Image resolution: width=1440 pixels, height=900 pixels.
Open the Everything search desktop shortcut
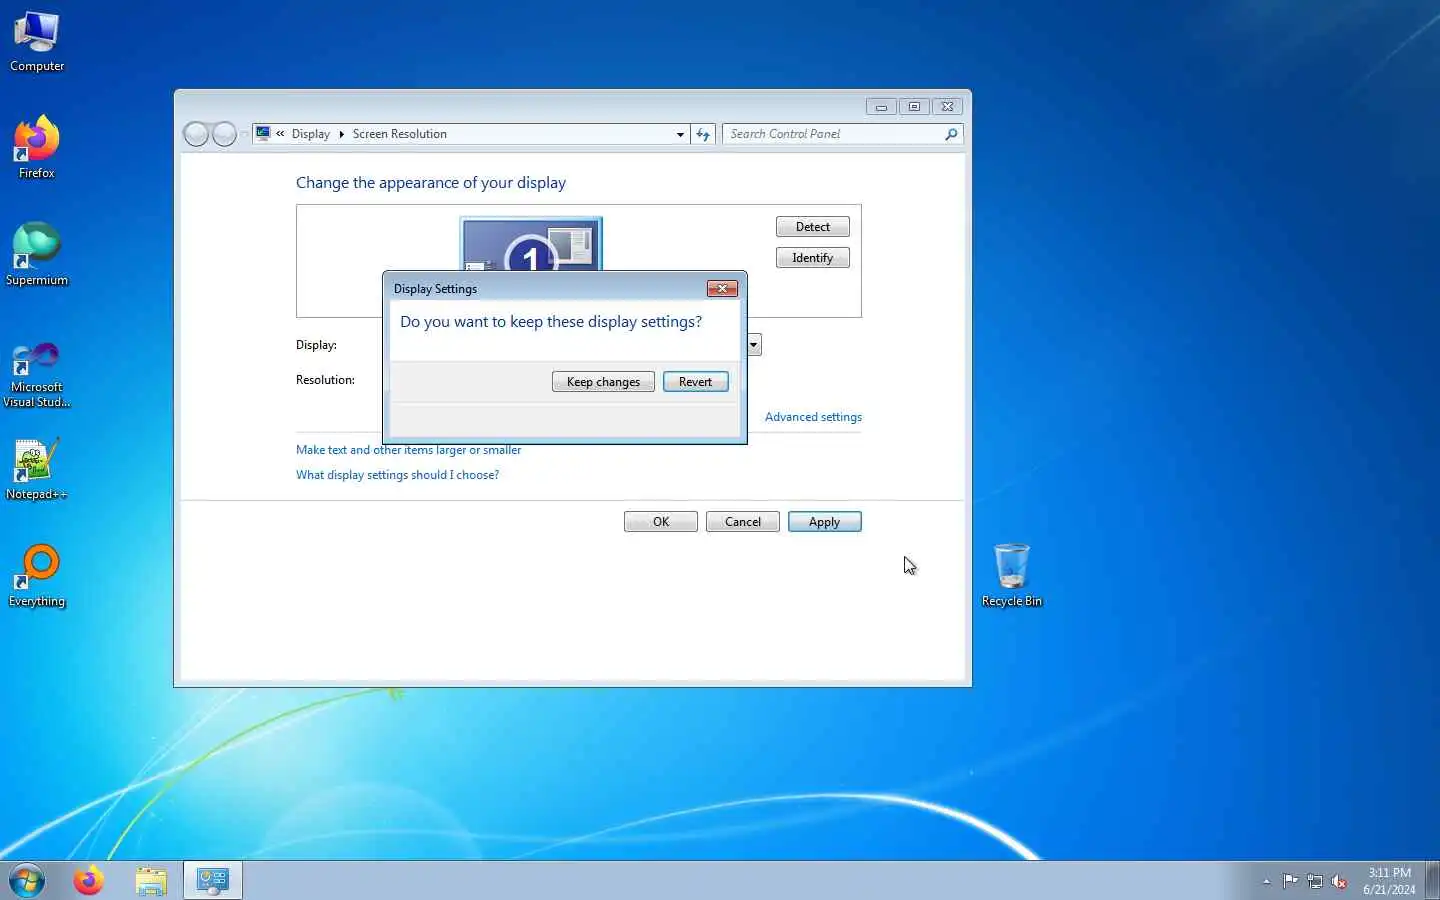pyautogui.click(x=37, y=576)
